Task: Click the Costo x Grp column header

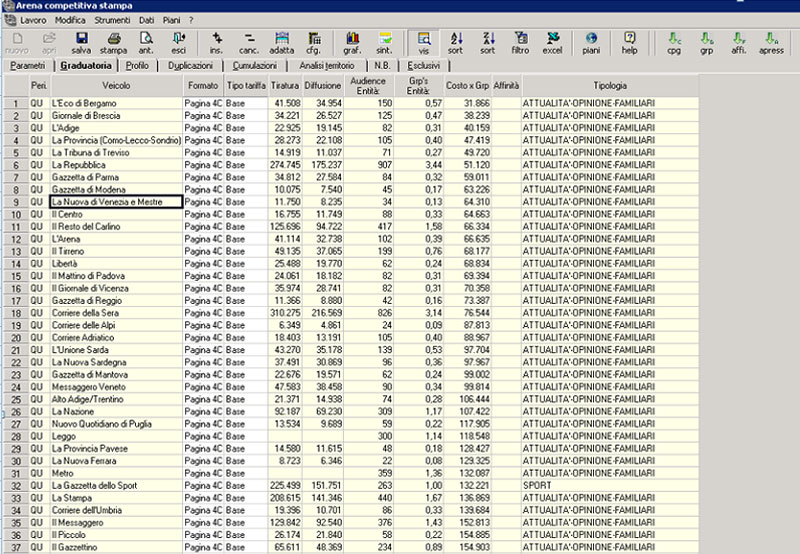Action: [467, 86]
